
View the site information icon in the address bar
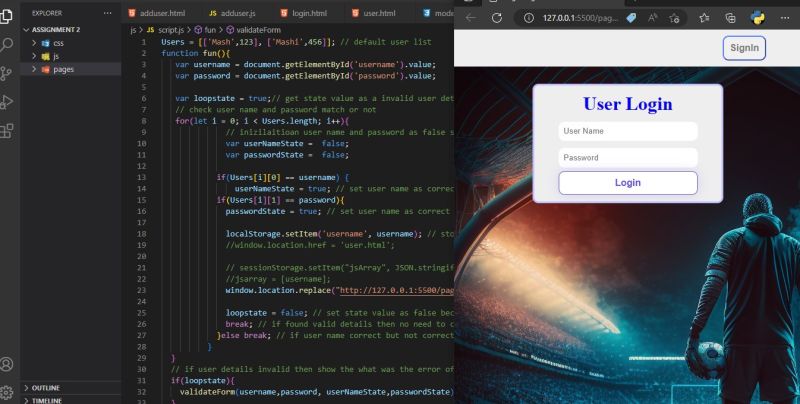tap(529, 18)
